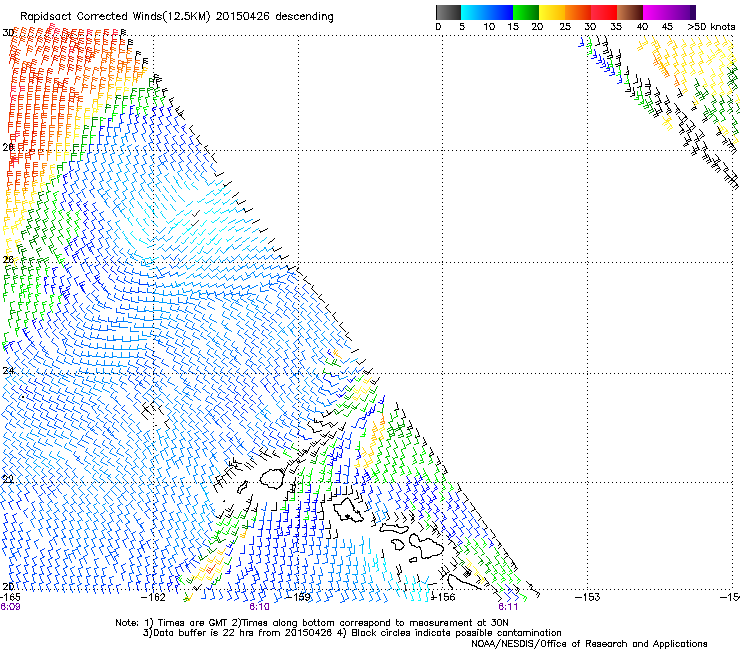Click the legend value '25' label
This screenshot has height=650, width=740.
tap(565, 27)
